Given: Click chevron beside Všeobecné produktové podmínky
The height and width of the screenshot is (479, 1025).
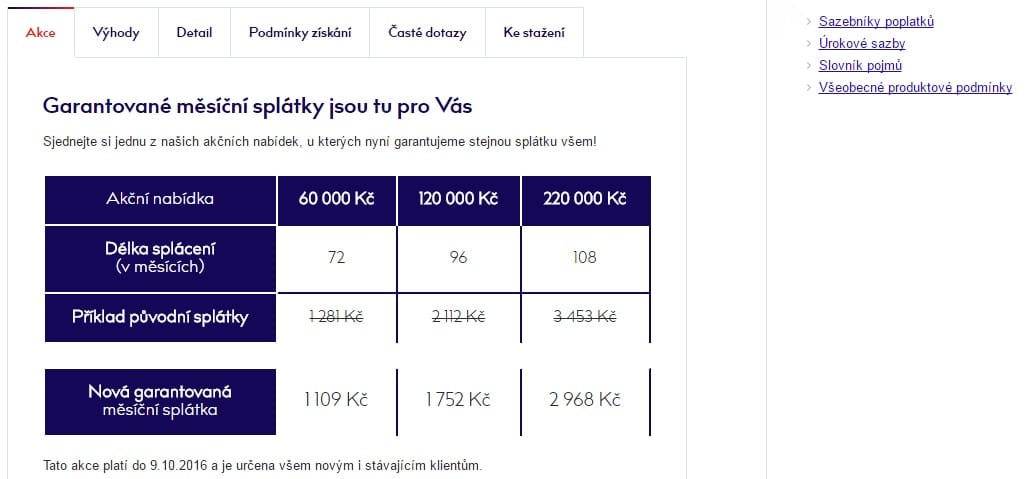Looking at the screenshot, I should pos(810,88).
